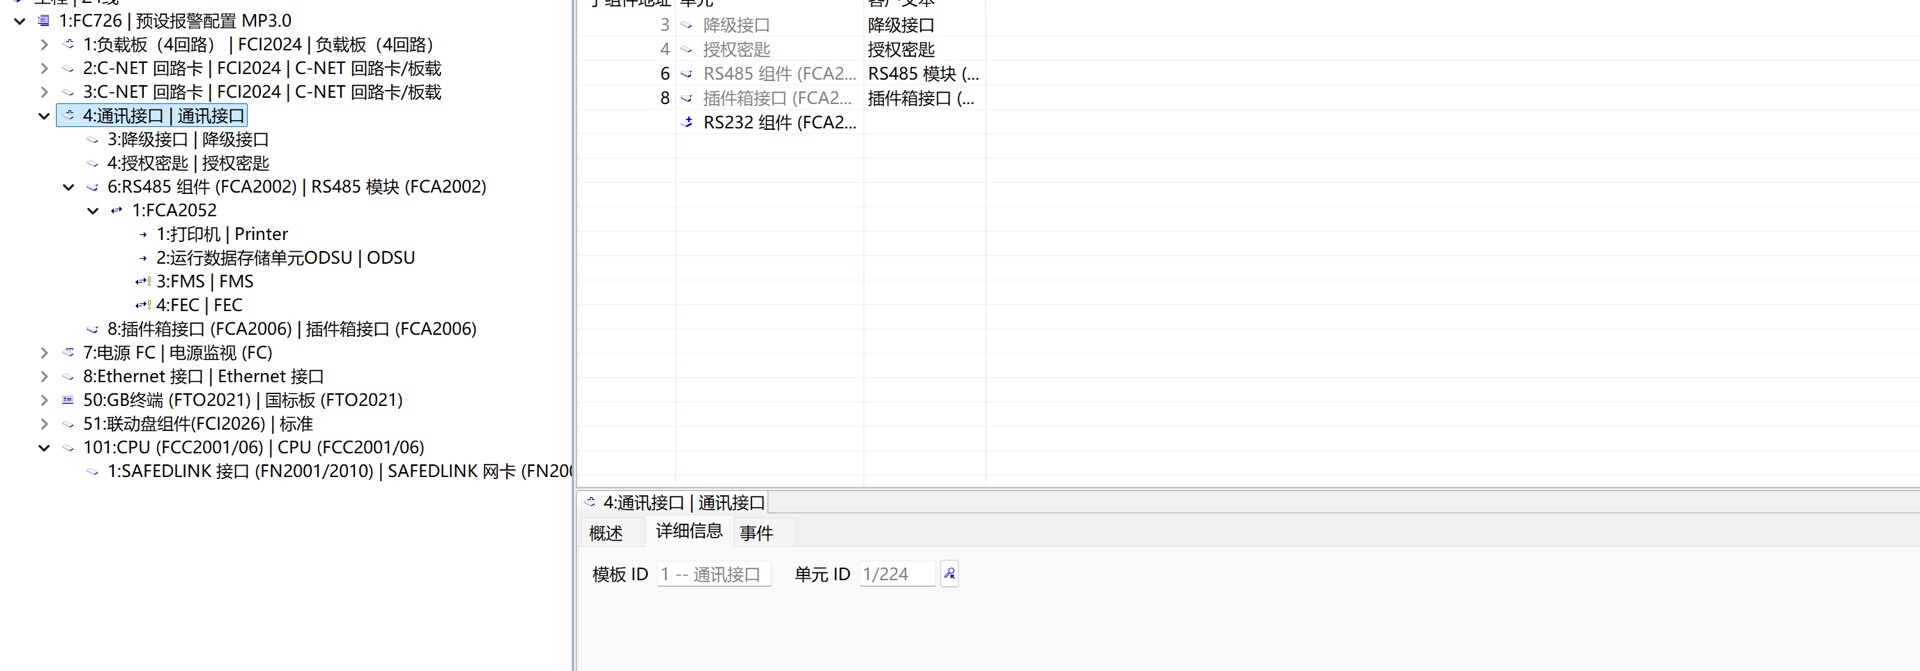Viewport: 1920px width, 671px height.
Task: Click the icon beside 6:RS485 组件 tree row
Action: click(93, 187)
